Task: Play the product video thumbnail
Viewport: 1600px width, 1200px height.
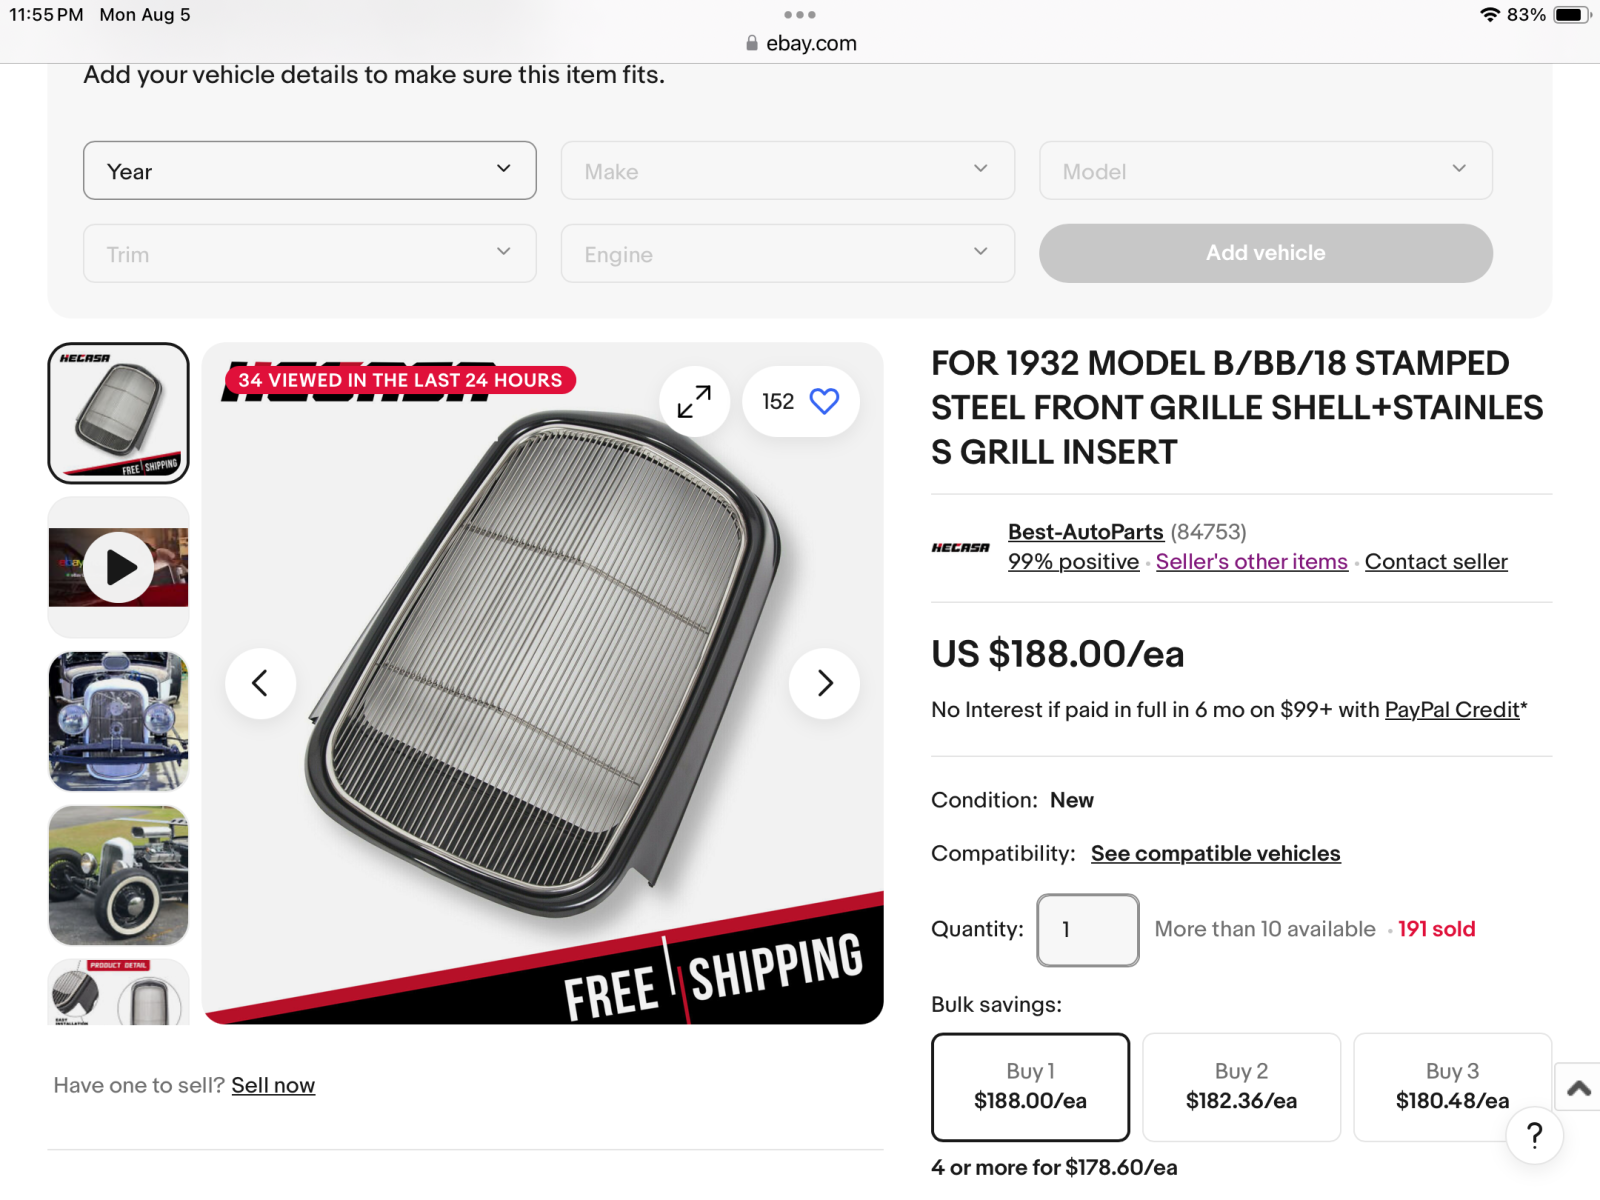Action: coord(119,567)
